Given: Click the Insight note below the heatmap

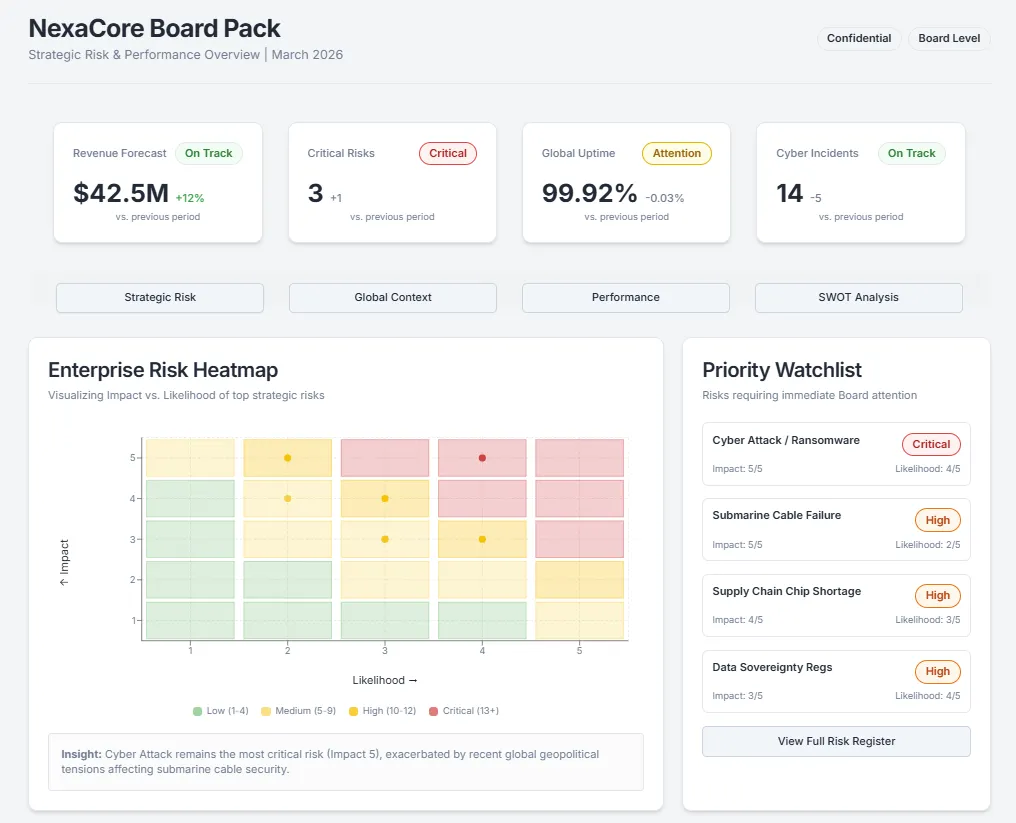Looking at the screenshot, I should pos(346,762).
